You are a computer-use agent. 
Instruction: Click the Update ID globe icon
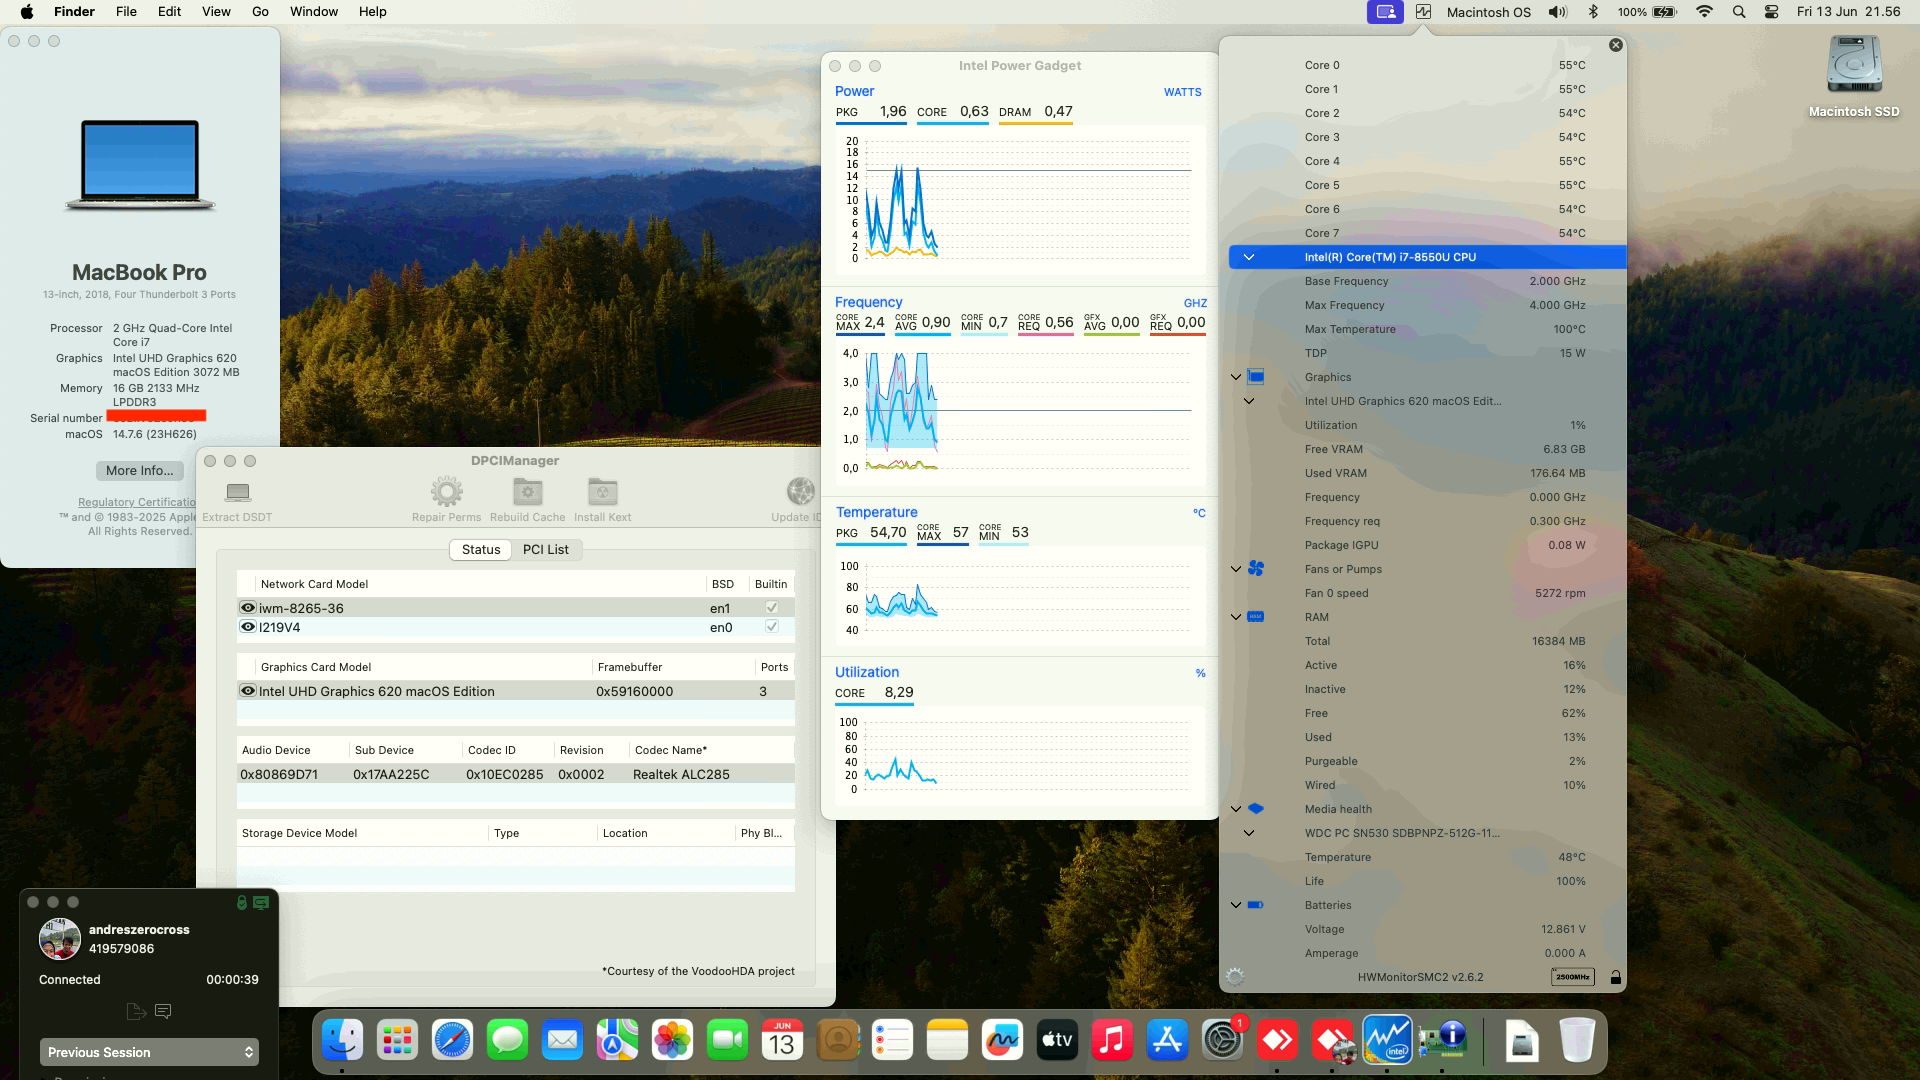800,491
